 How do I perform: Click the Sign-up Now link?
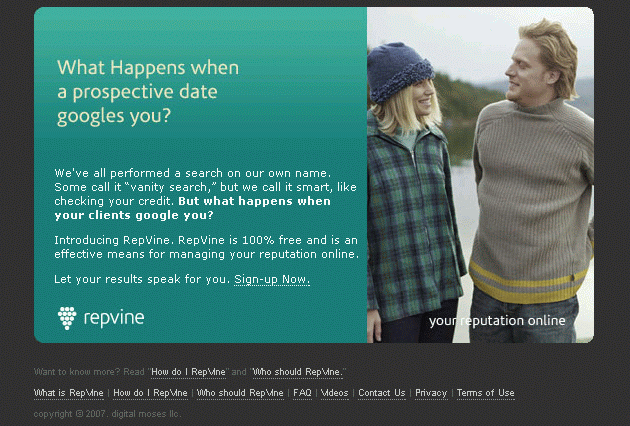[x=272, y=279]
